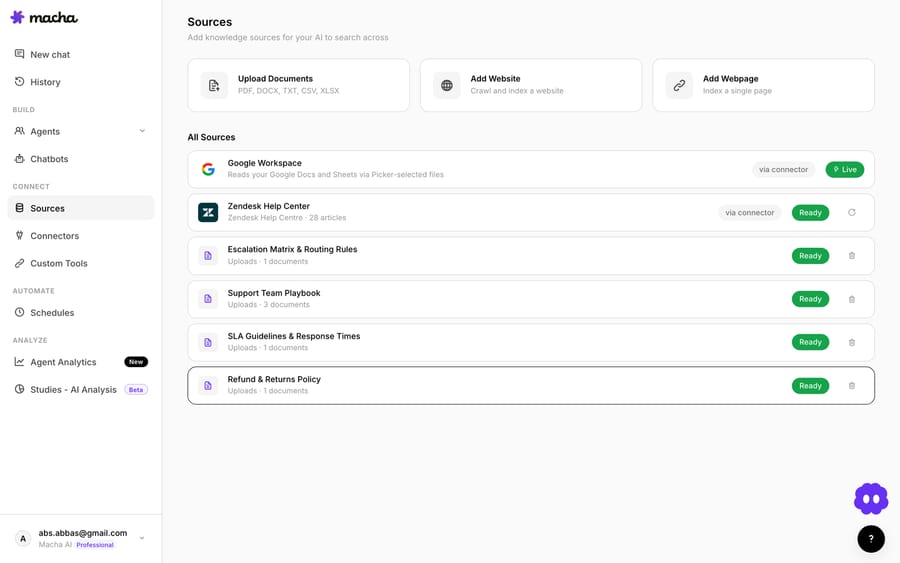Click the Chatbots robot icon
Screen dimensions: 900x563
tap(20, 158)
